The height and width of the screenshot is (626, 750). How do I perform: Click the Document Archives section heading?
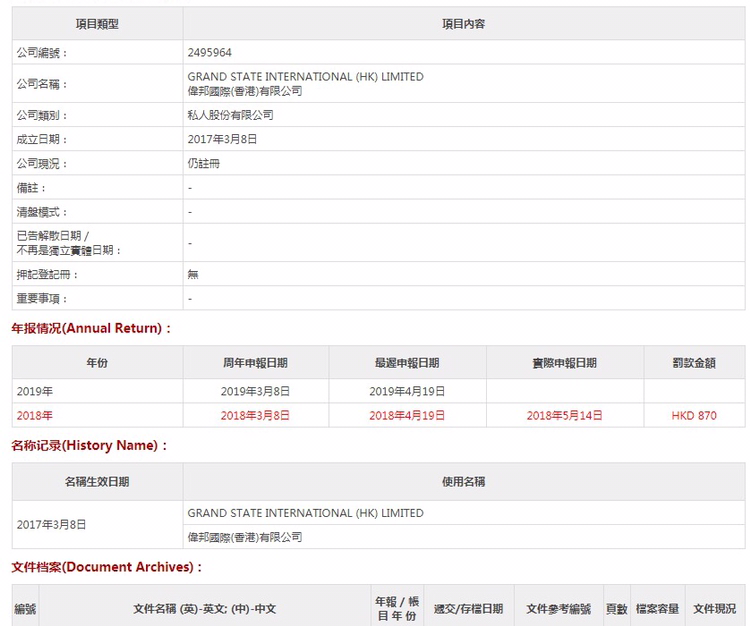point(107,567)
